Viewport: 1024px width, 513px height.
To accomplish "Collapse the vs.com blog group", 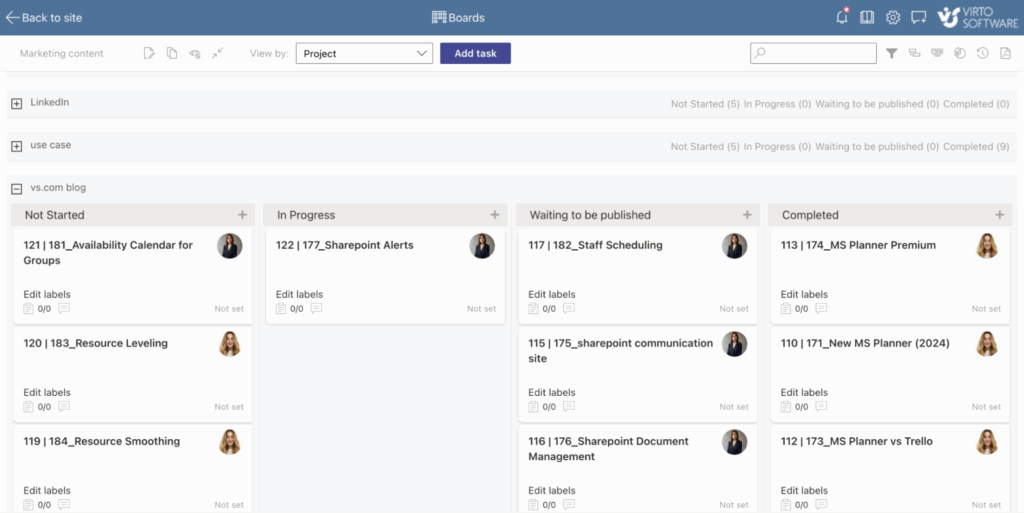I will pos(16,189).
